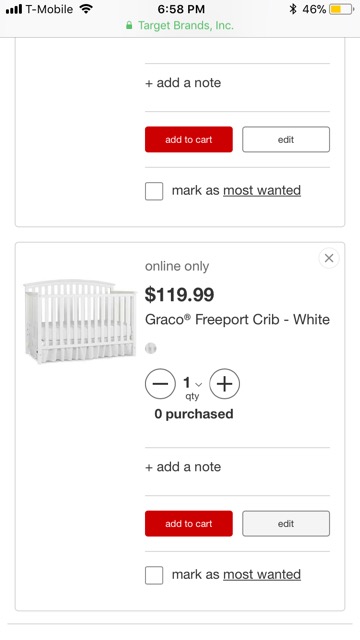Add the upper registry item to cart
The width and height of the screenshot is (360, 640).
click(x=189, y=139)
